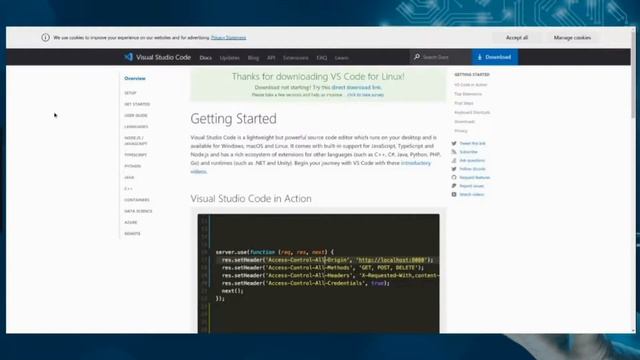Click the comment icon beside Report issues
The height and width of the screenshot is (360, 640).
[454, 186]
